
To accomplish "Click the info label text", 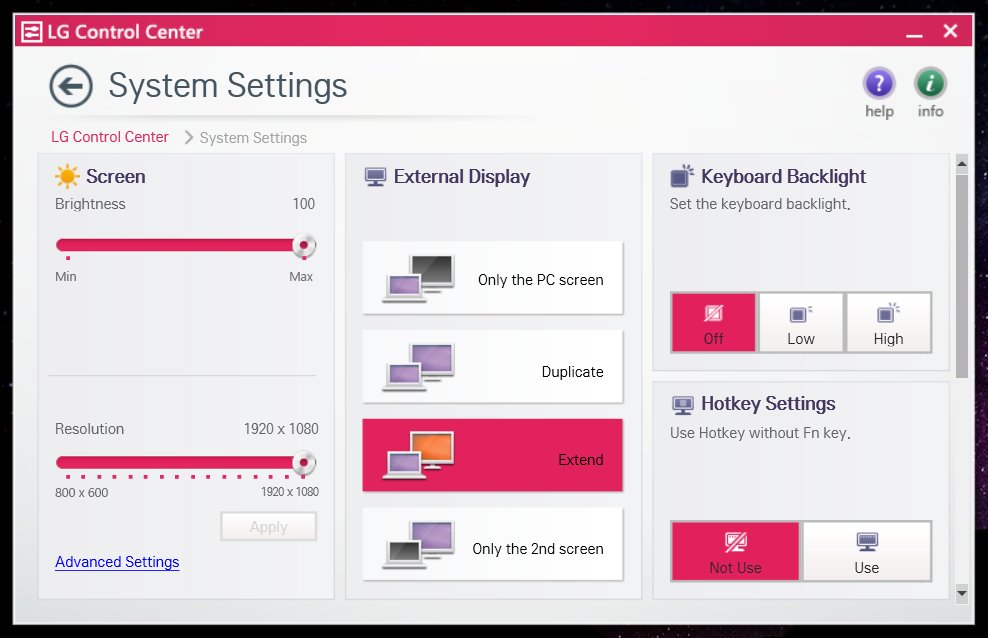I will 931,111.
